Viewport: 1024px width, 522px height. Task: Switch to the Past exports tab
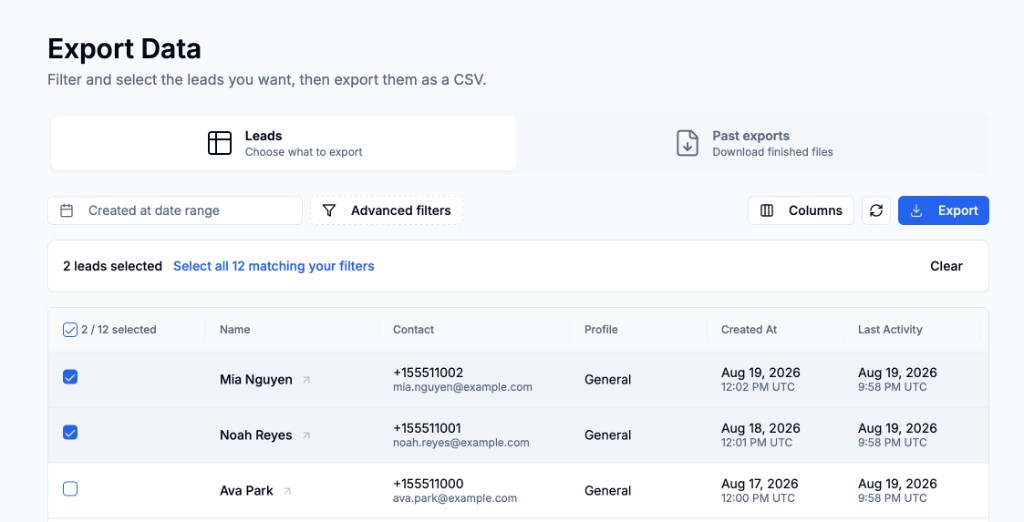point(753,143)
